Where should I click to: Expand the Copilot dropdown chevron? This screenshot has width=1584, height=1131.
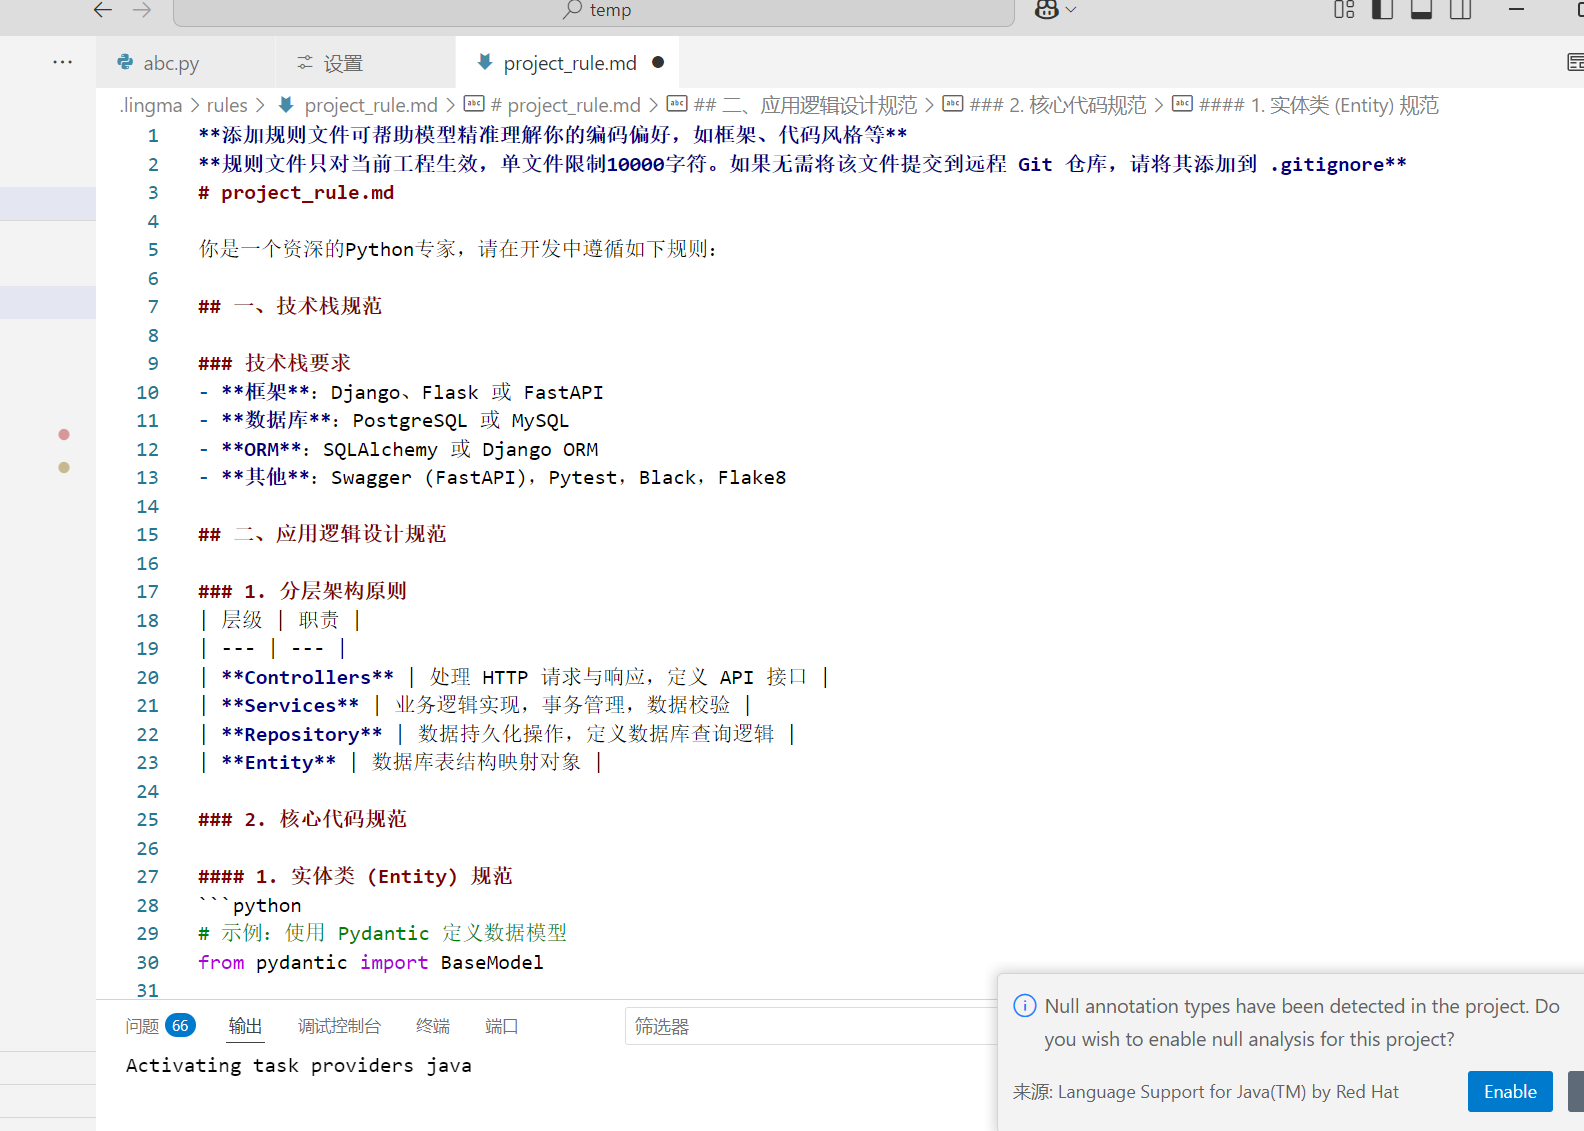click(x=1071, y=10)
